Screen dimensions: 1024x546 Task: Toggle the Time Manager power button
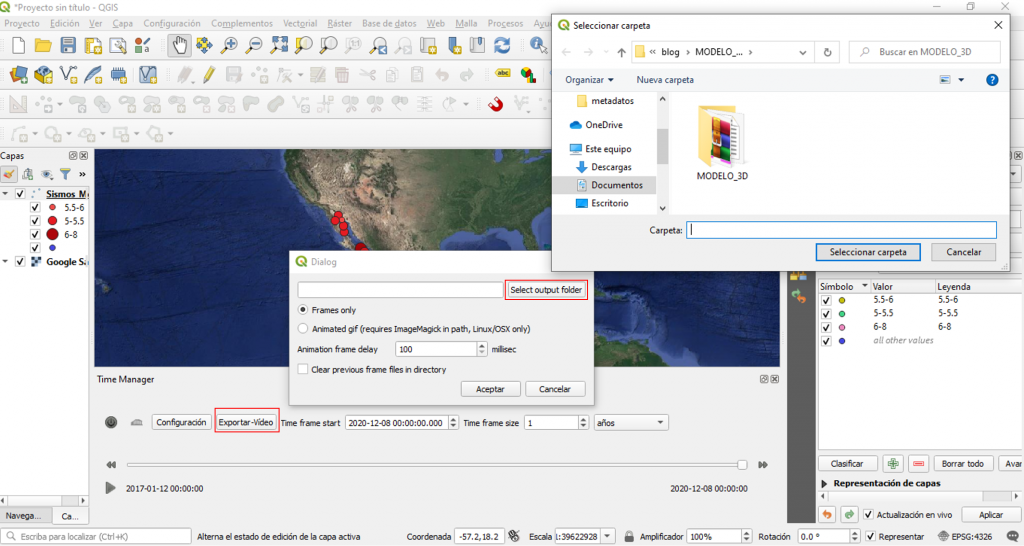click(x=111, y=423)
